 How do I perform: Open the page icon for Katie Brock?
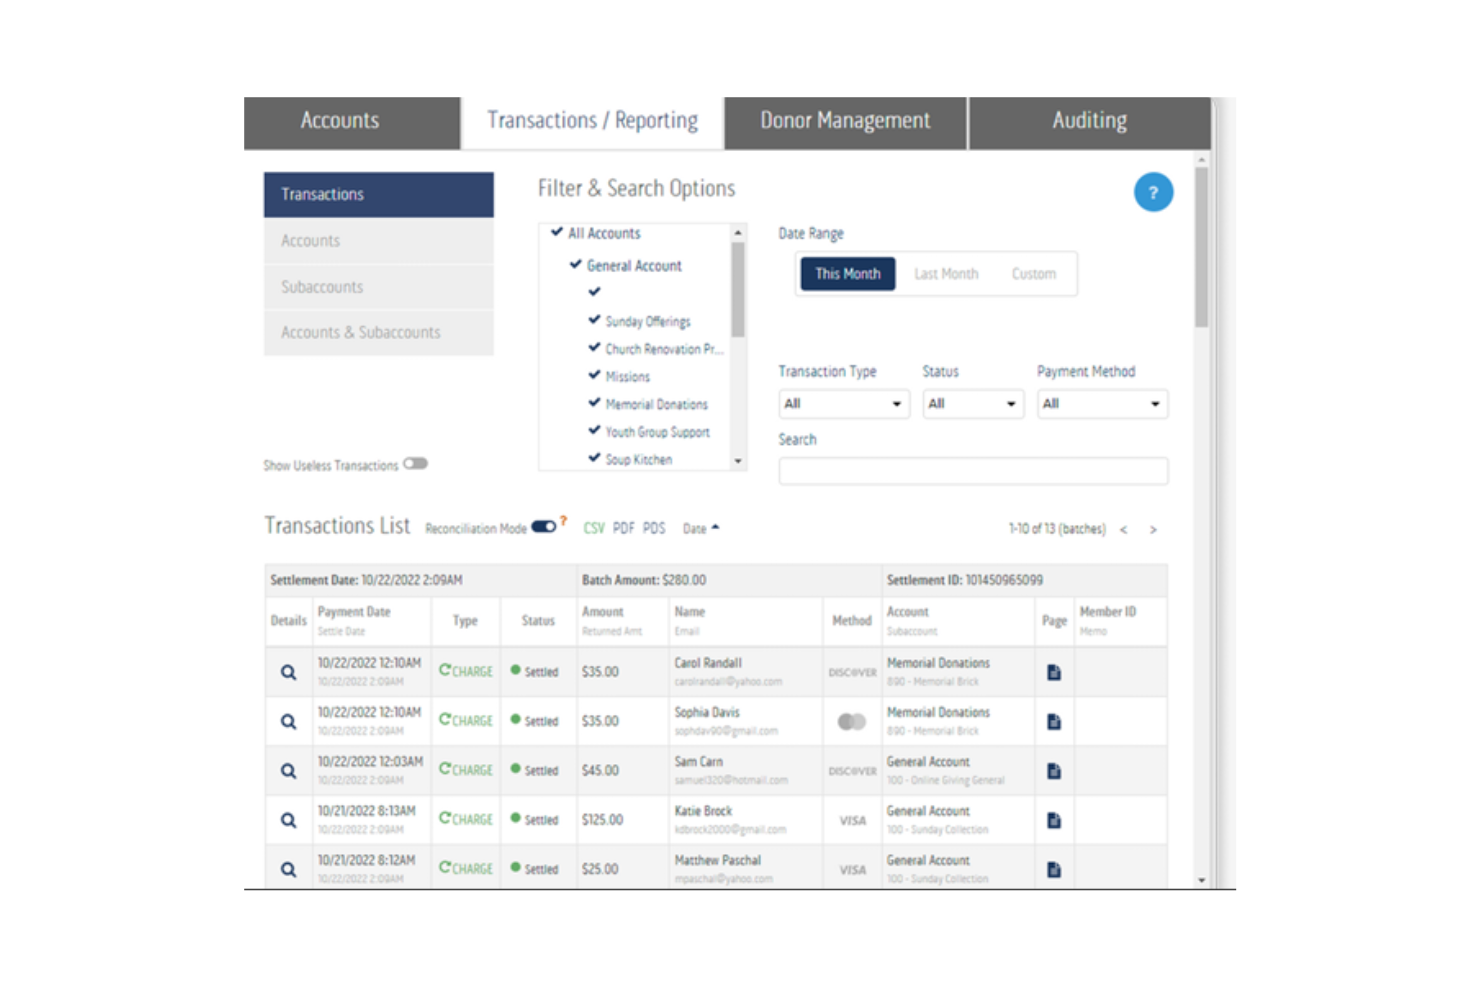1053,820
